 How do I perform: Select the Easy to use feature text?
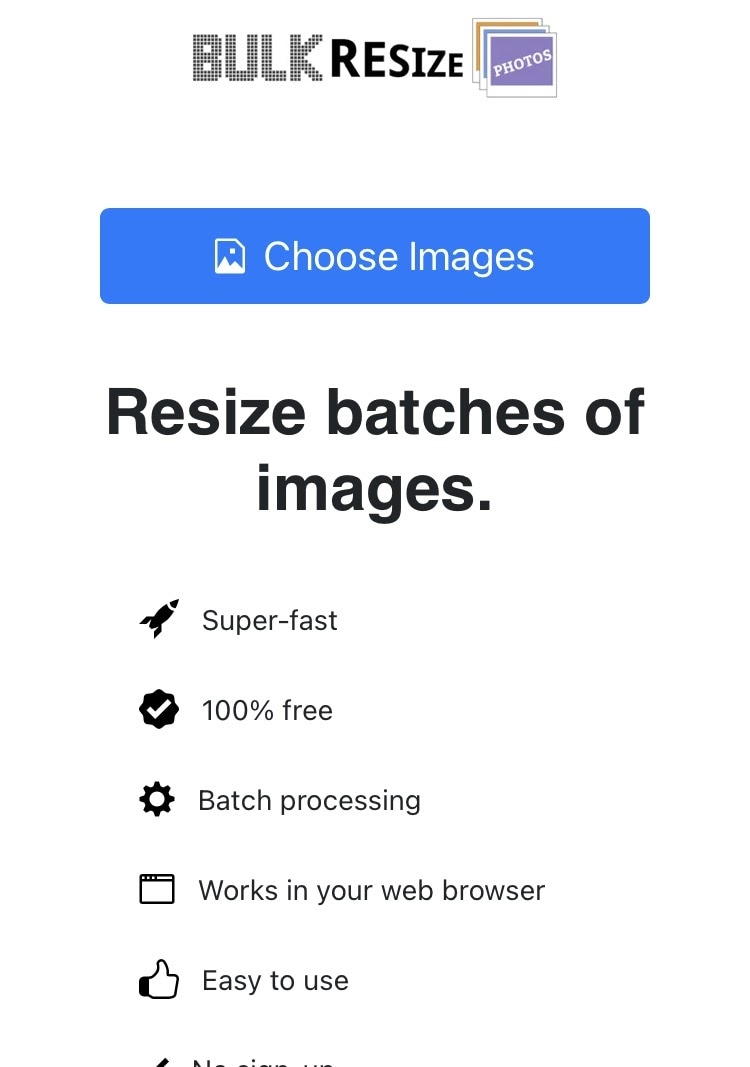tap(275, 981)
